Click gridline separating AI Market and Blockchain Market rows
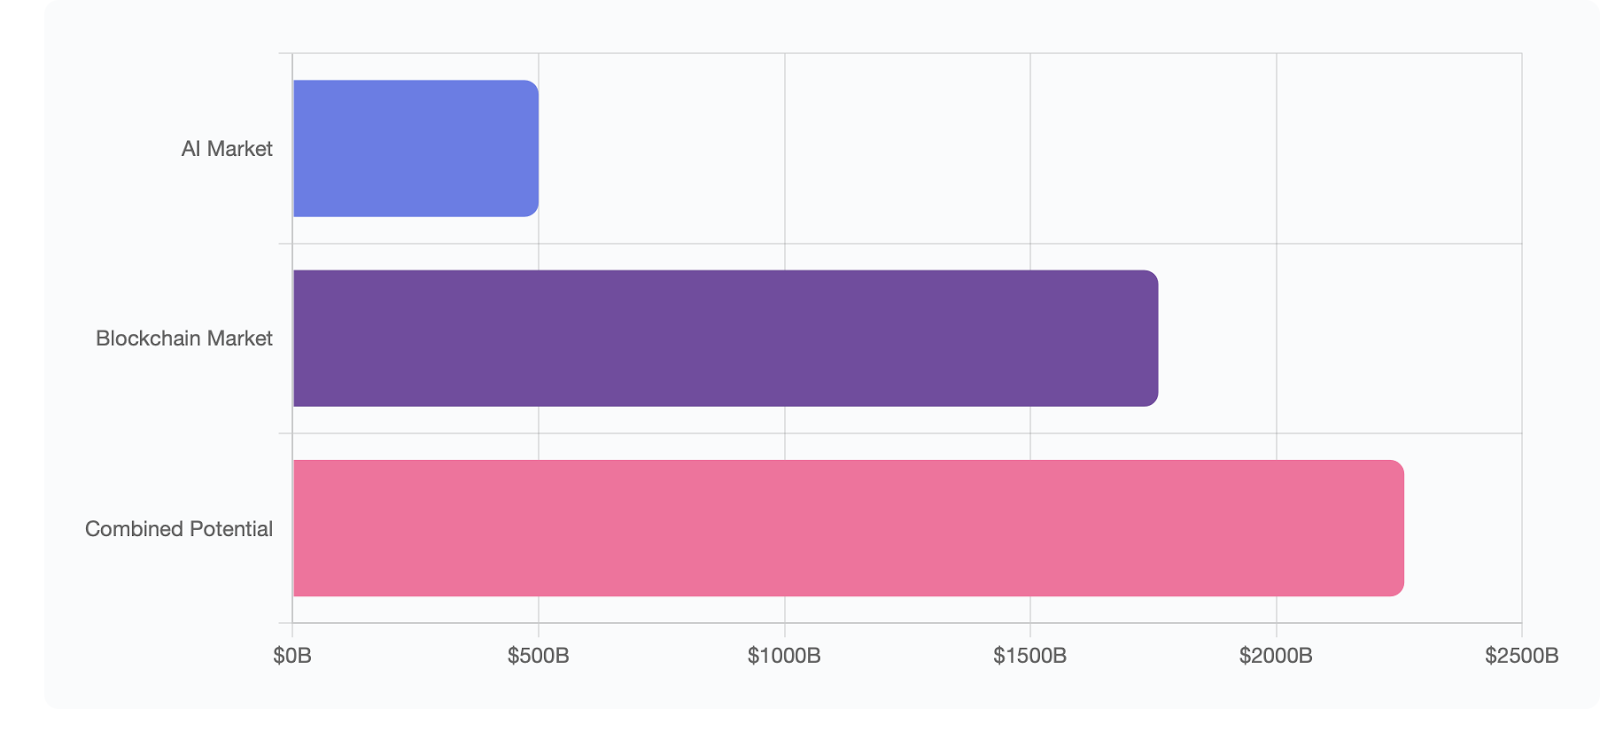The width and height of the screenshot is (1600, 732). tap(900, 244)
